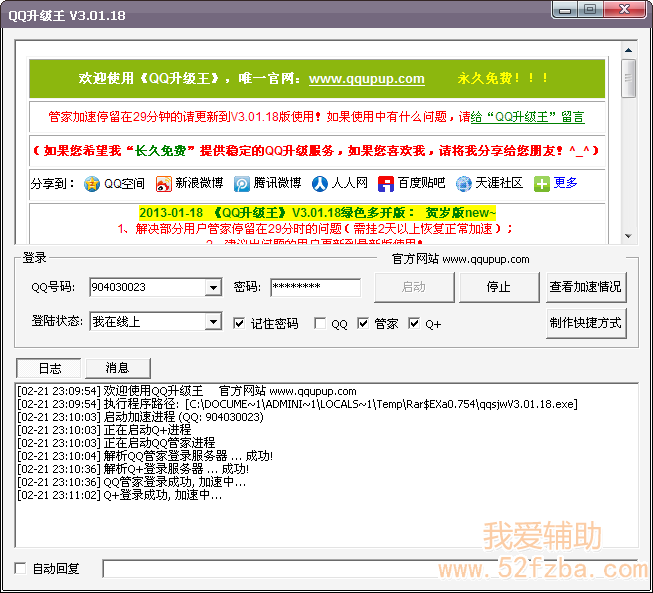Viewport: 653px width, 593px height.
Task: Share via 新浪微博 icon
Action: [164, 184]
